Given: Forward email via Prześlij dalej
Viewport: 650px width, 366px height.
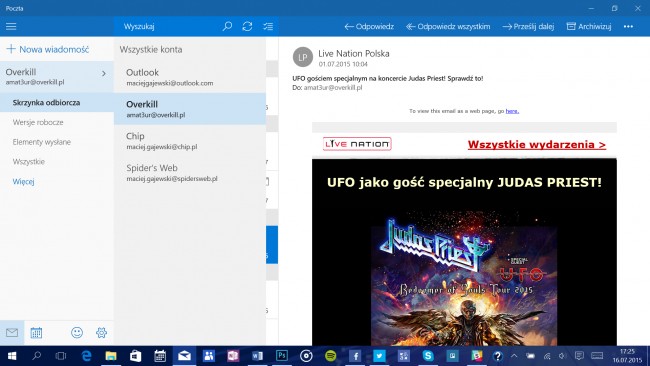Looking at the screenshot, I should (x=528, y=27).
